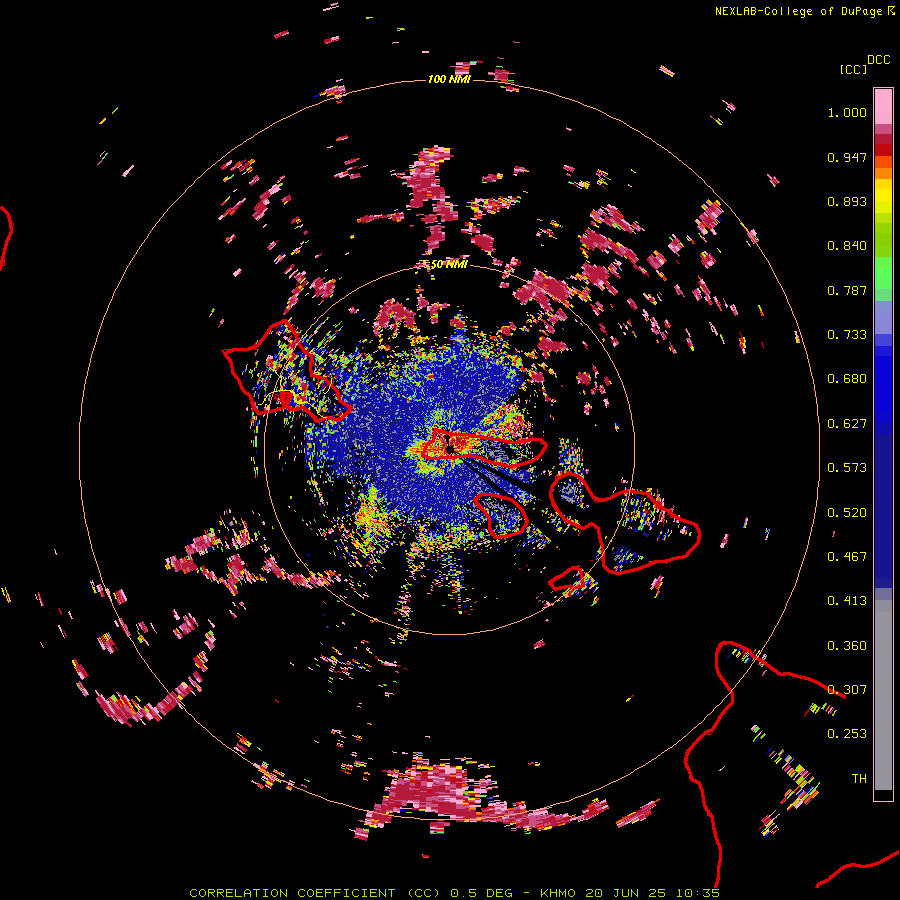Click the 0.307 legend value

coord(847,690)
